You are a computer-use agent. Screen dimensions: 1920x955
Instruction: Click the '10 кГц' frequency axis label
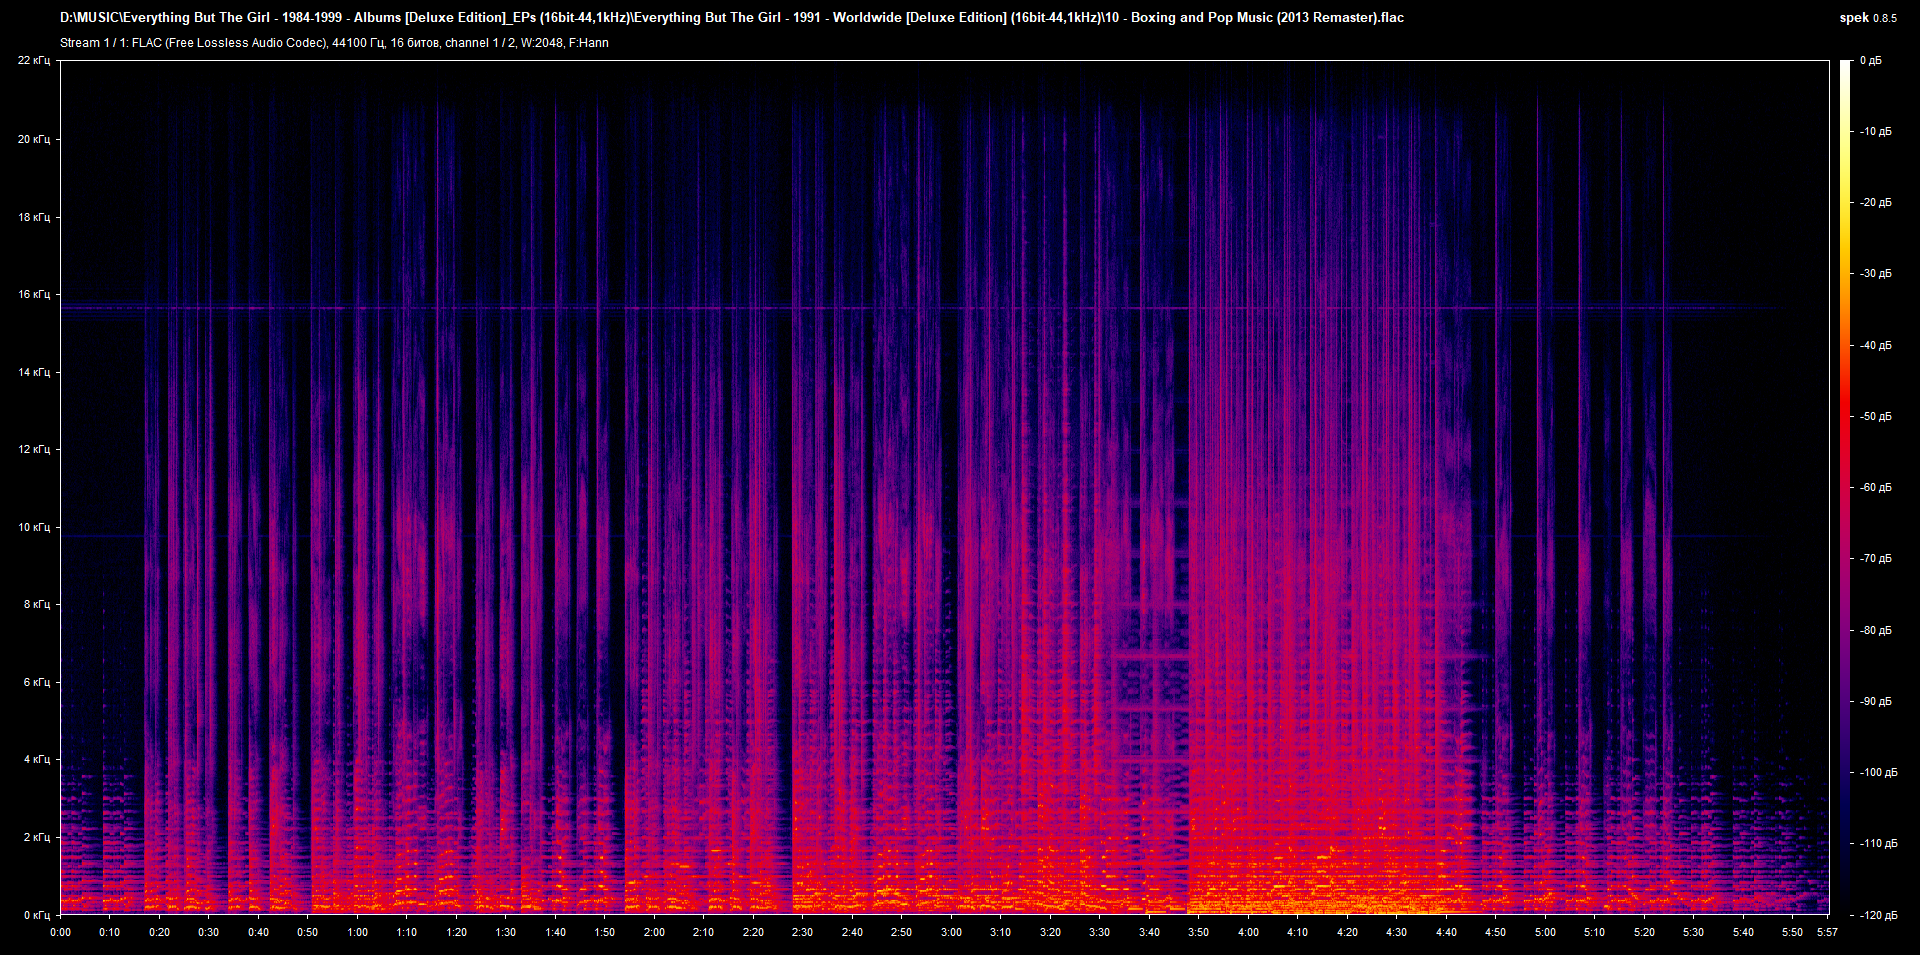34,527
